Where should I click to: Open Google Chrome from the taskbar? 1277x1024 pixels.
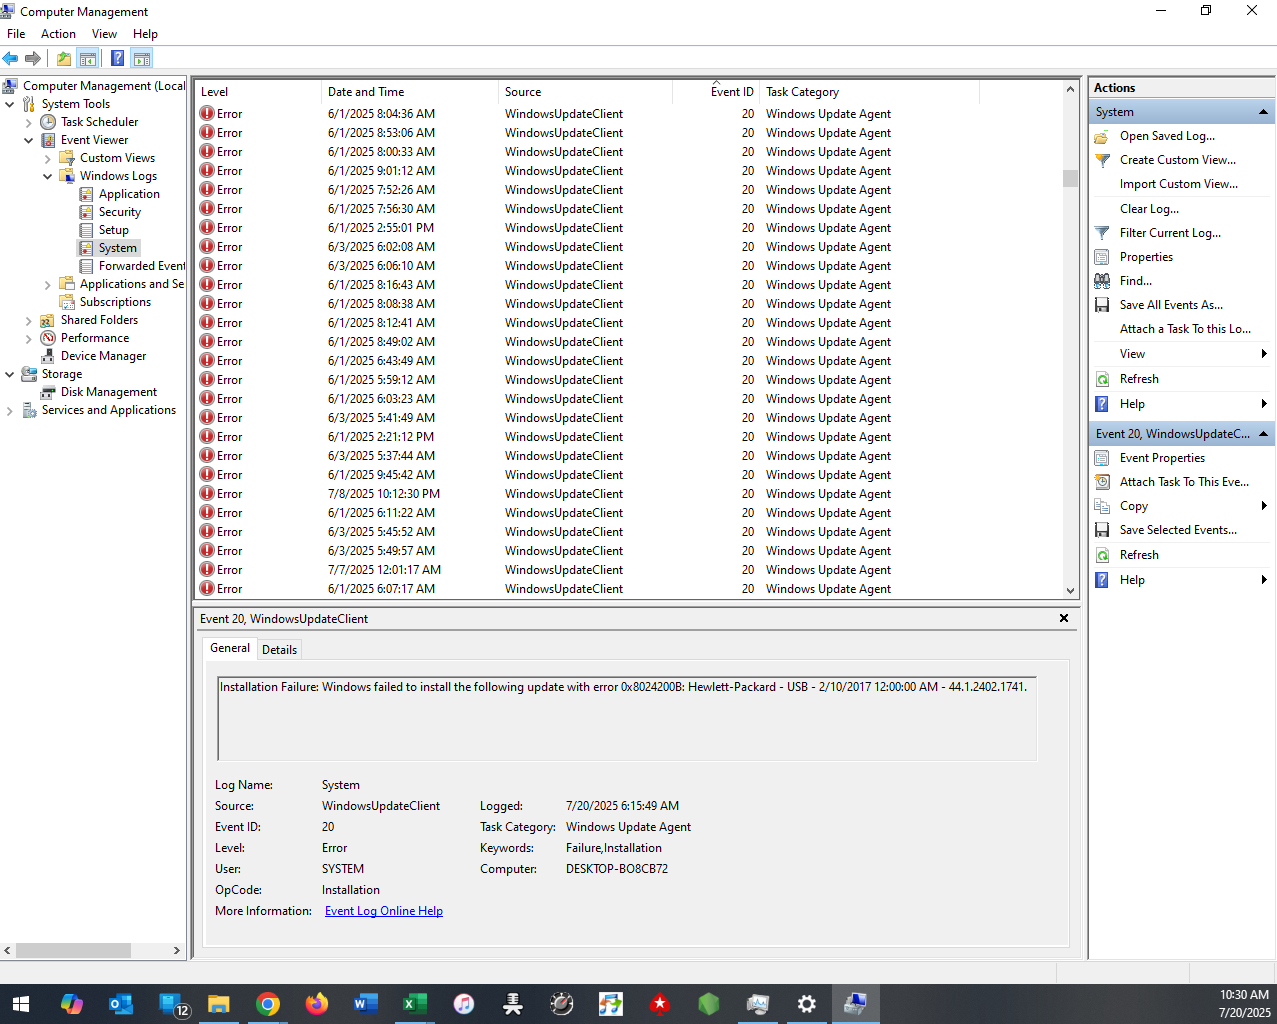[x=268, y=1004]
